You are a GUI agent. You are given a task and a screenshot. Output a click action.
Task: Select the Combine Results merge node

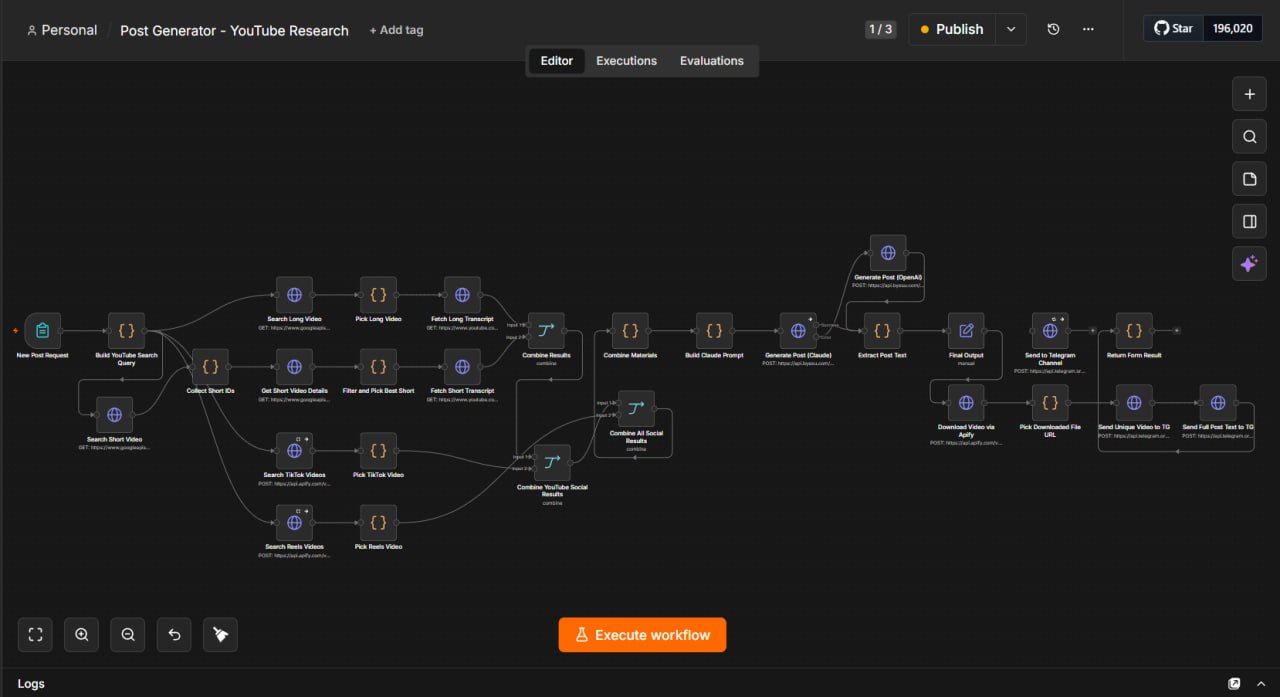pyautogui.click(x=546, y=331)
